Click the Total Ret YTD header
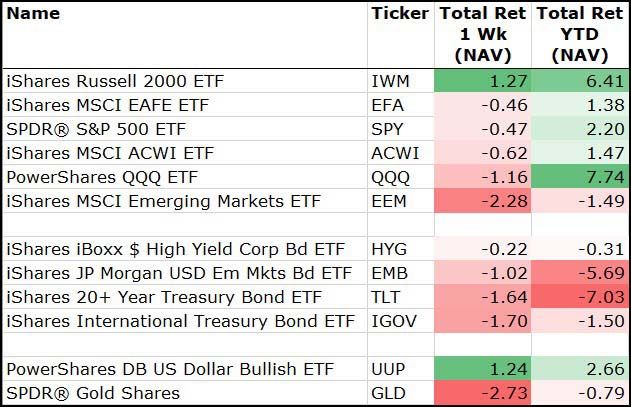631x407 pixels. point(582,34)
